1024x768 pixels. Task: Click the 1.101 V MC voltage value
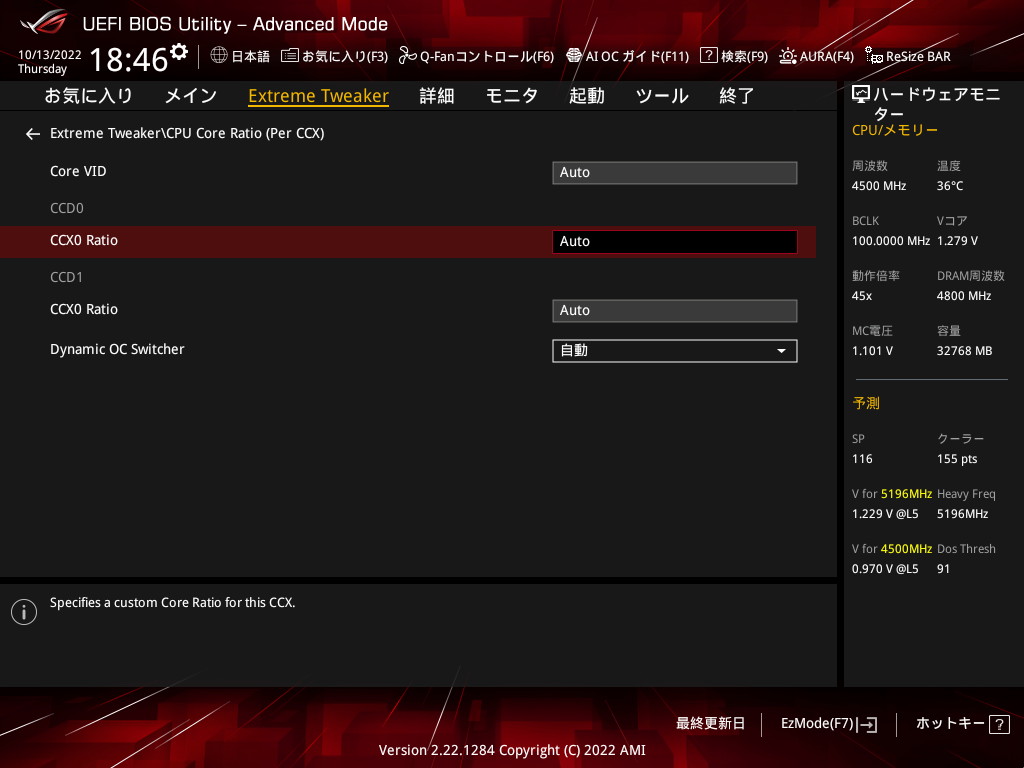pos(872,351)
